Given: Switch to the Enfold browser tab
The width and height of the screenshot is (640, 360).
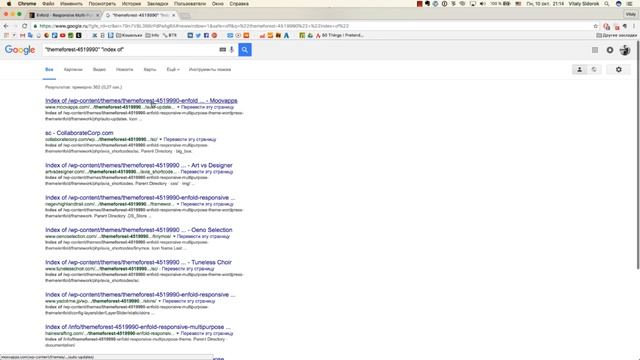Looking at the screenshot, I should (x=64, y=15).
